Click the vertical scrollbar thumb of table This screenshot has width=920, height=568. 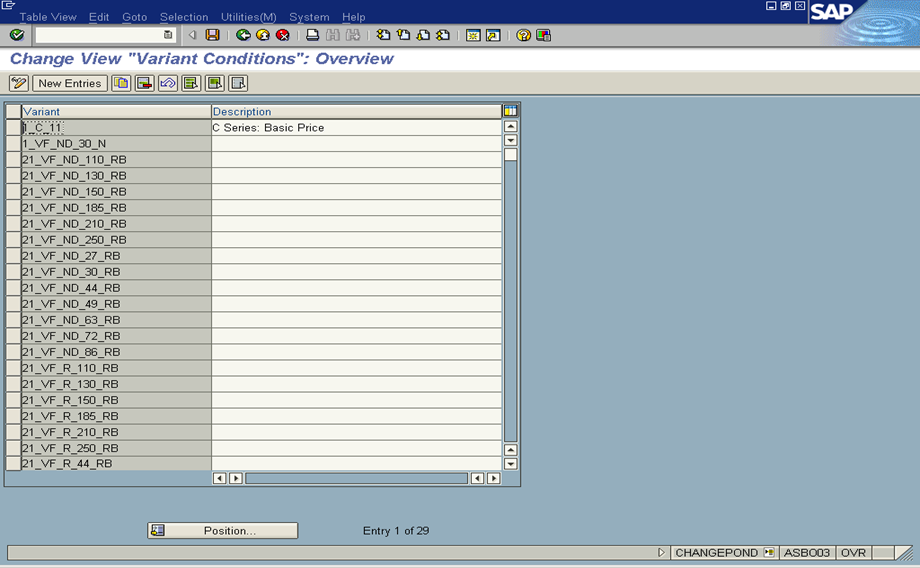pos(510,154)
